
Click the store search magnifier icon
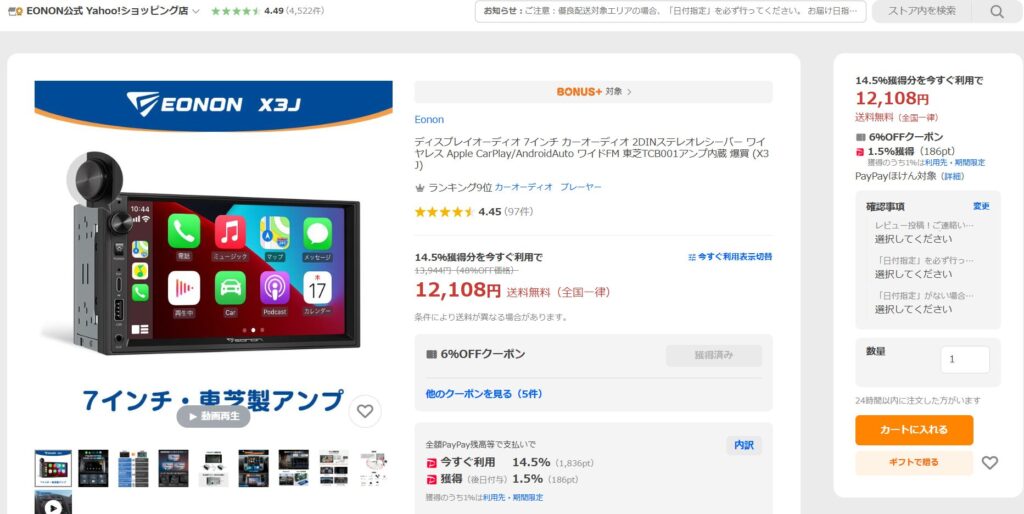[x=996, y=11]
